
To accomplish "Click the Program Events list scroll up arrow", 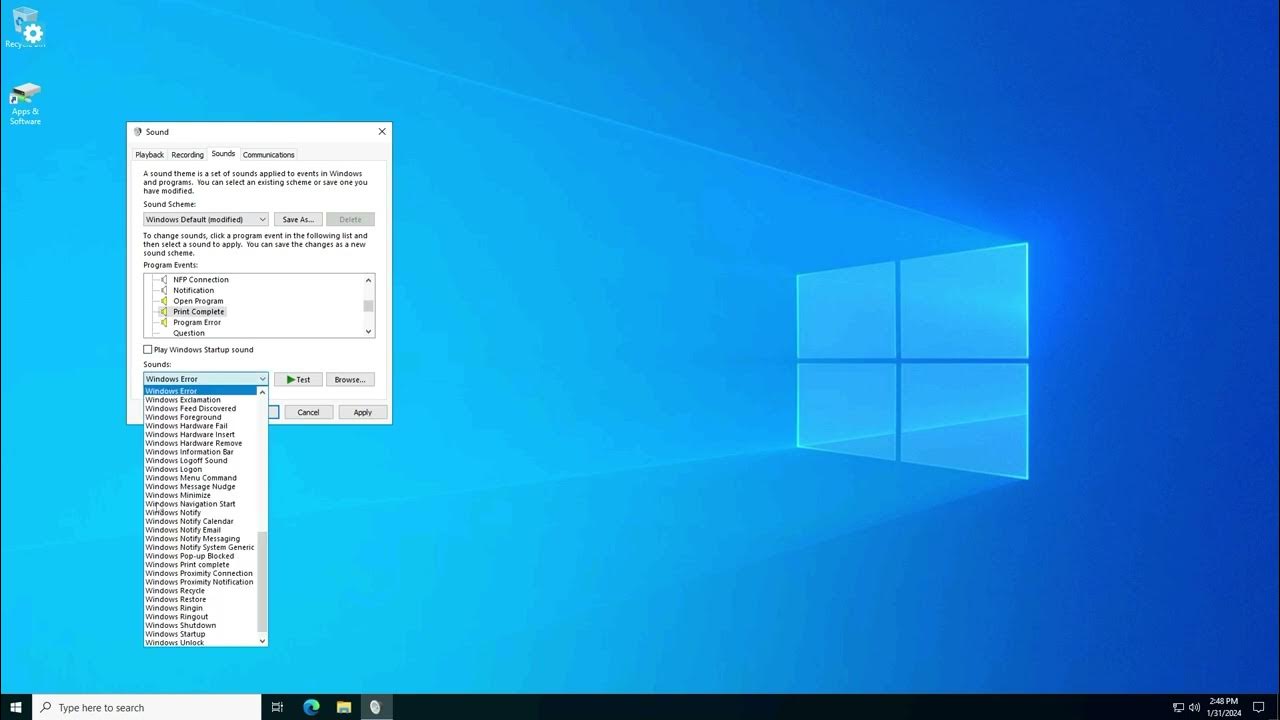I will pos(368,280).
